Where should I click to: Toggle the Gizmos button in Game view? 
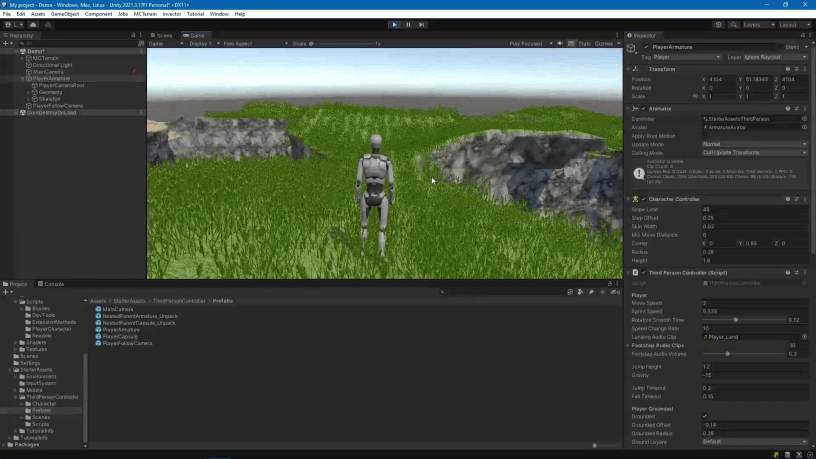[x=604, y=44]
